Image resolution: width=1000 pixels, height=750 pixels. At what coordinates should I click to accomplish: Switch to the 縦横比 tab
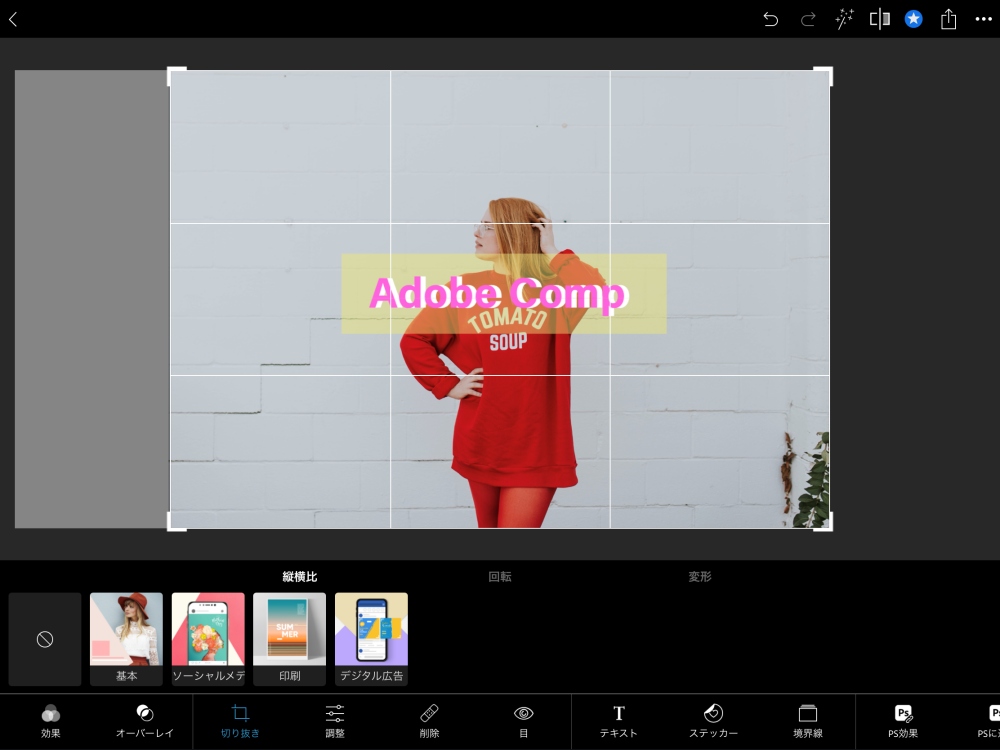click(300, 577)
